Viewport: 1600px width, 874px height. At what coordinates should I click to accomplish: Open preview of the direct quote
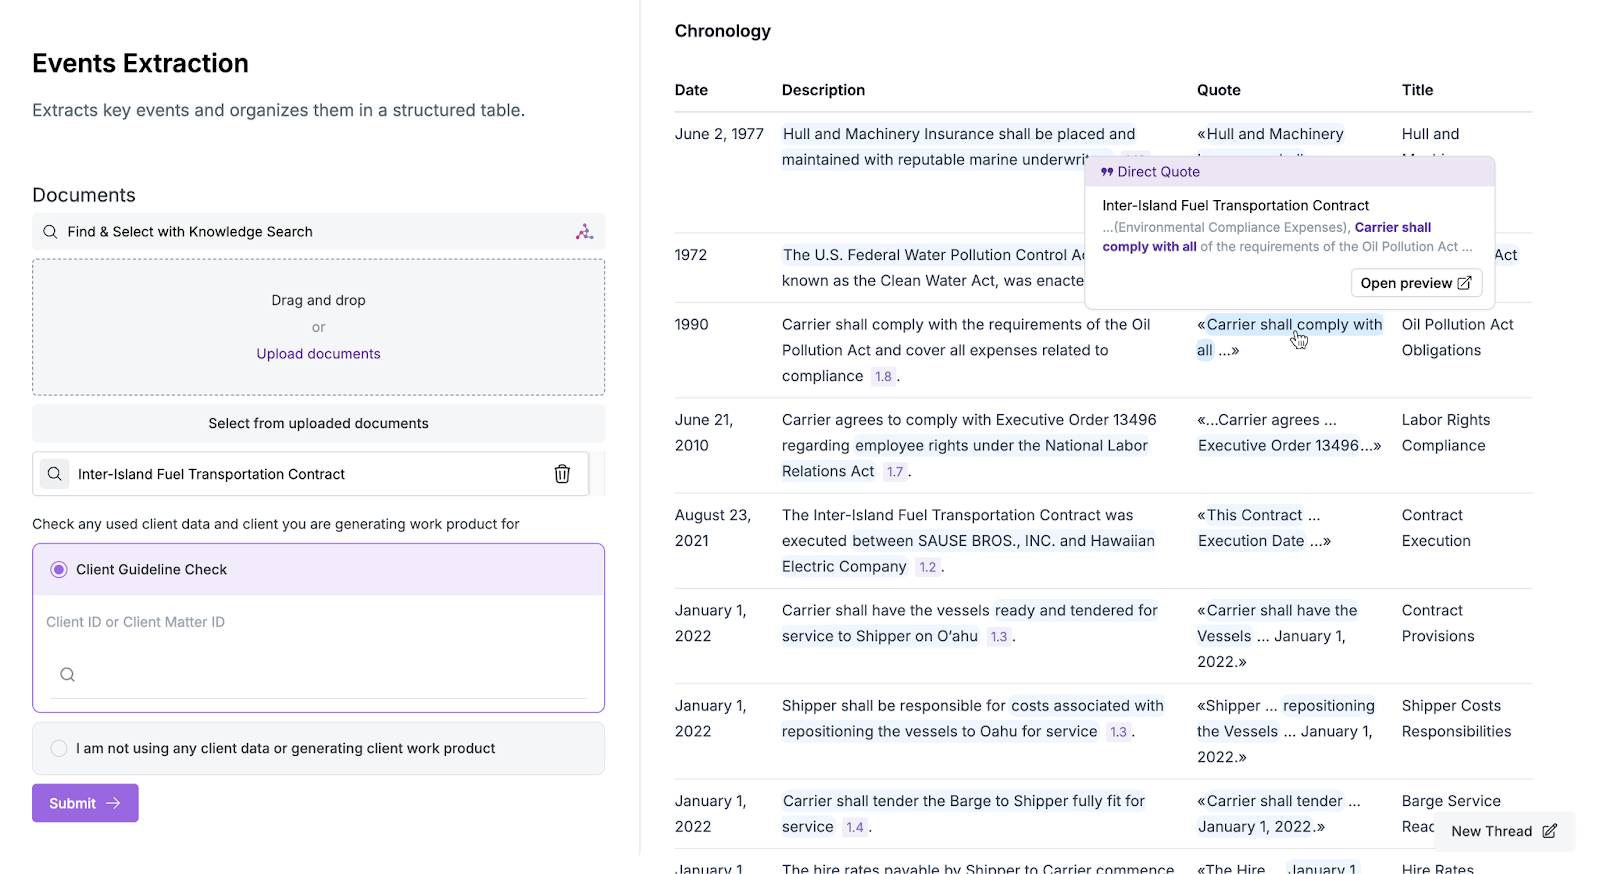pos(1416,283)
